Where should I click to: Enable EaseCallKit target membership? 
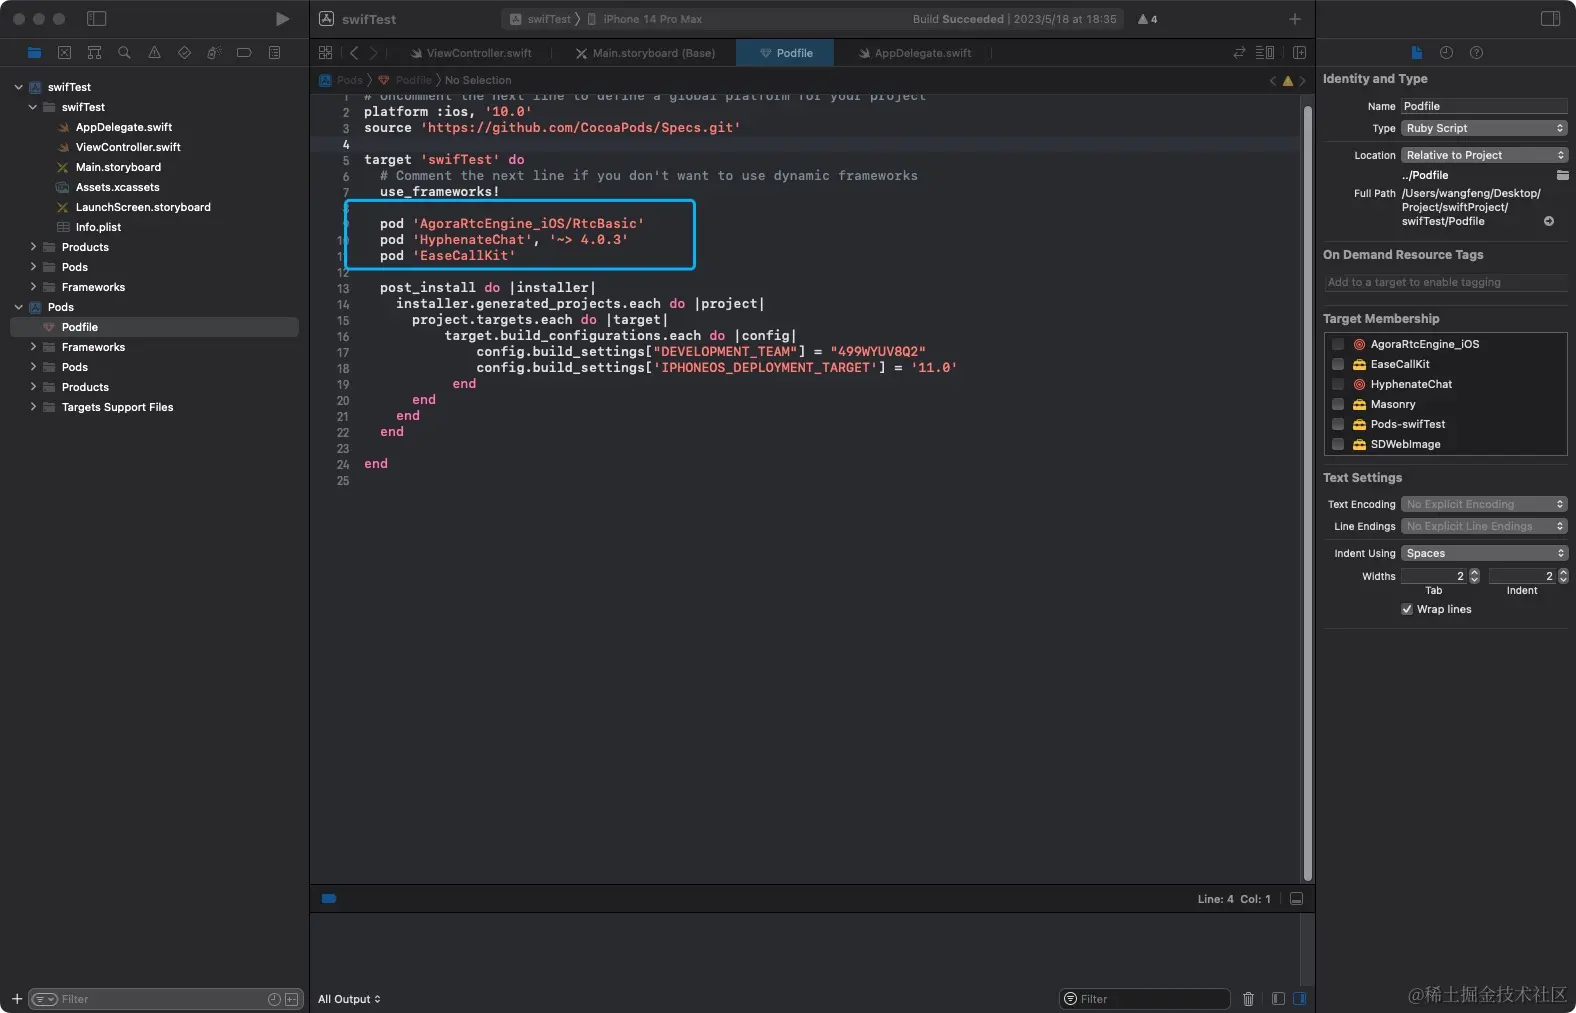tap(1338, 364)
